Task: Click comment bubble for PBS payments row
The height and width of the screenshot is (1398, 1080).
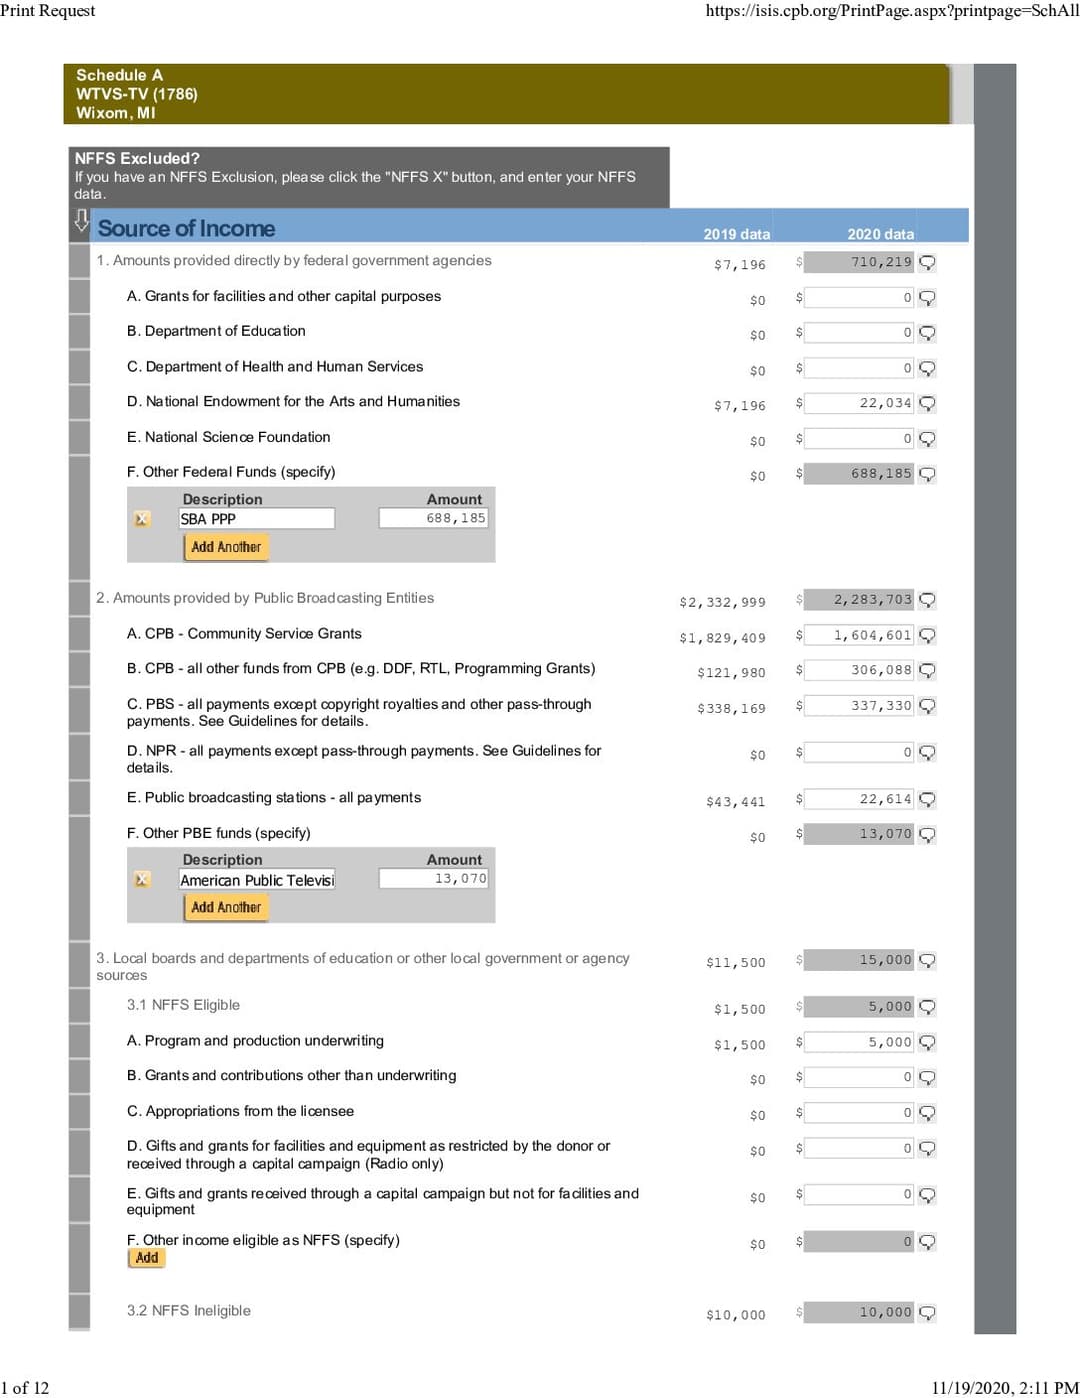Action: coord(927,706)
